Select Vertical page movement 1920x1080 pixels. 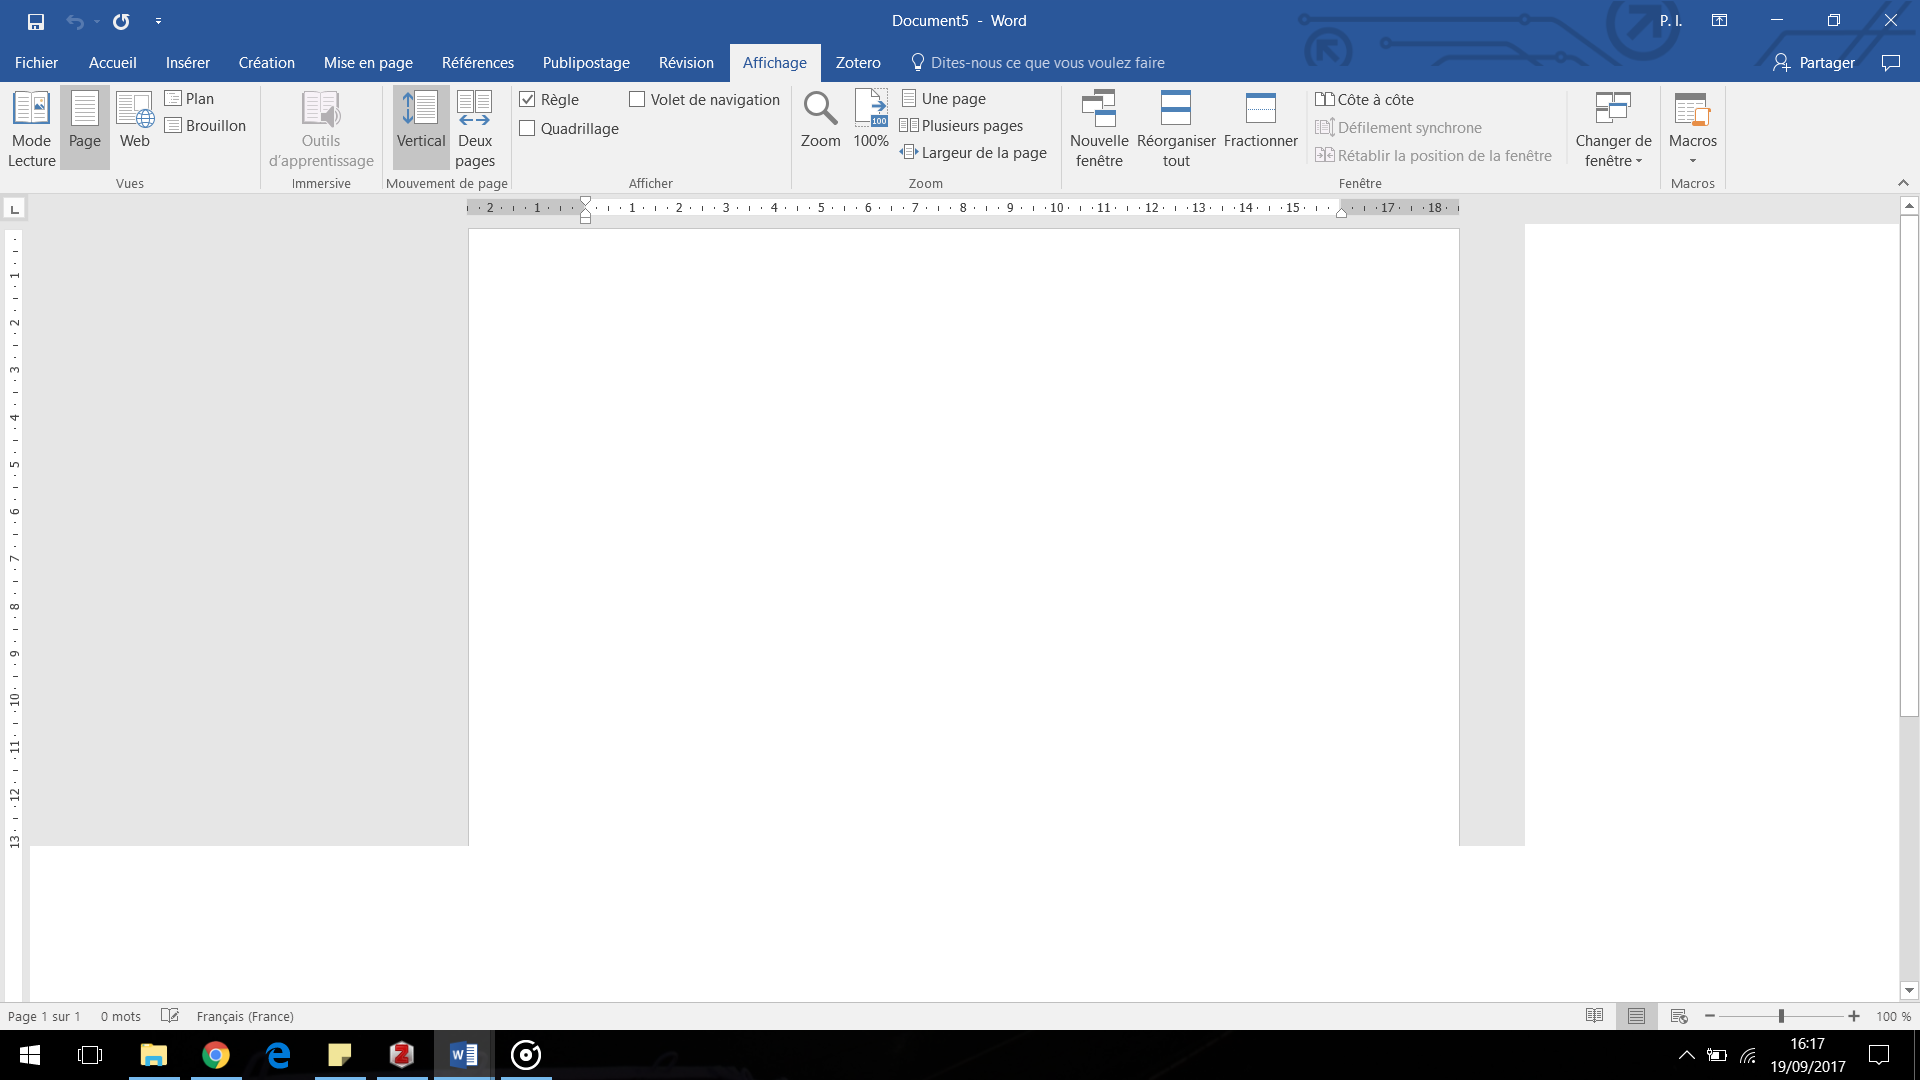click(x=421, y=128)
